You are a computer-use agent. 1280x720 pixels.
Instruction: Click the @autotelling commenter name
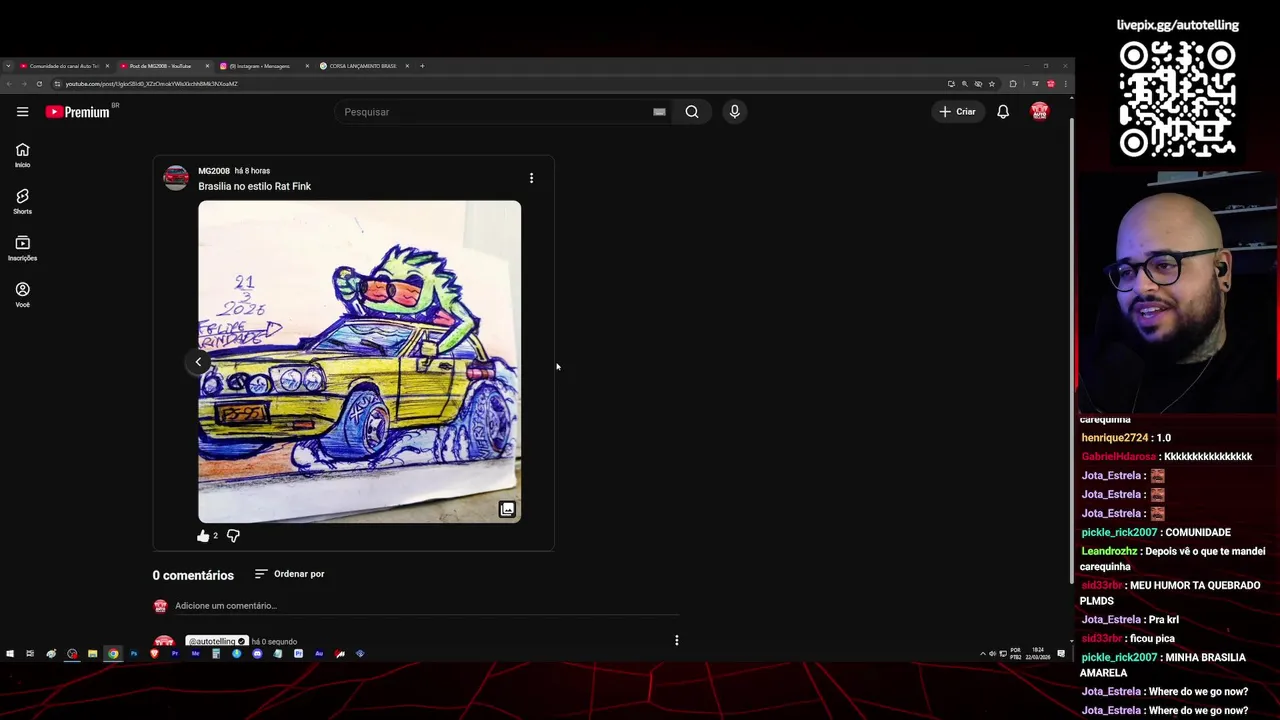[216, 641]
